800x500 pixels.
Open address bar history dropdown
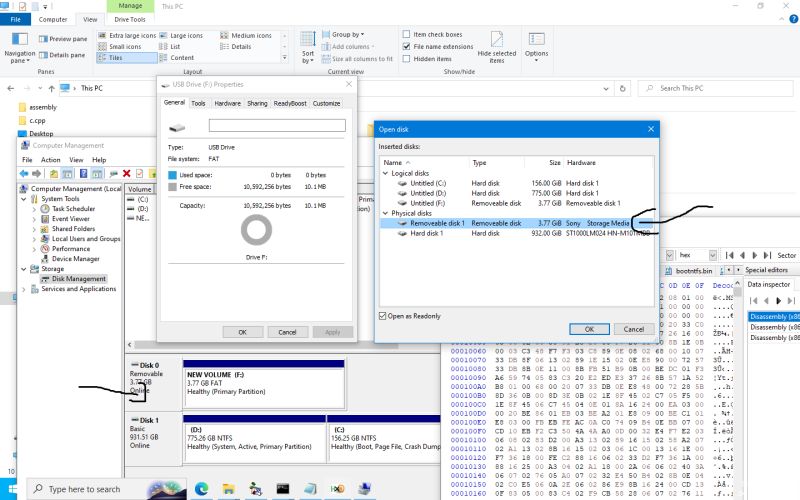pyautogui.click(x=606, y=88)
